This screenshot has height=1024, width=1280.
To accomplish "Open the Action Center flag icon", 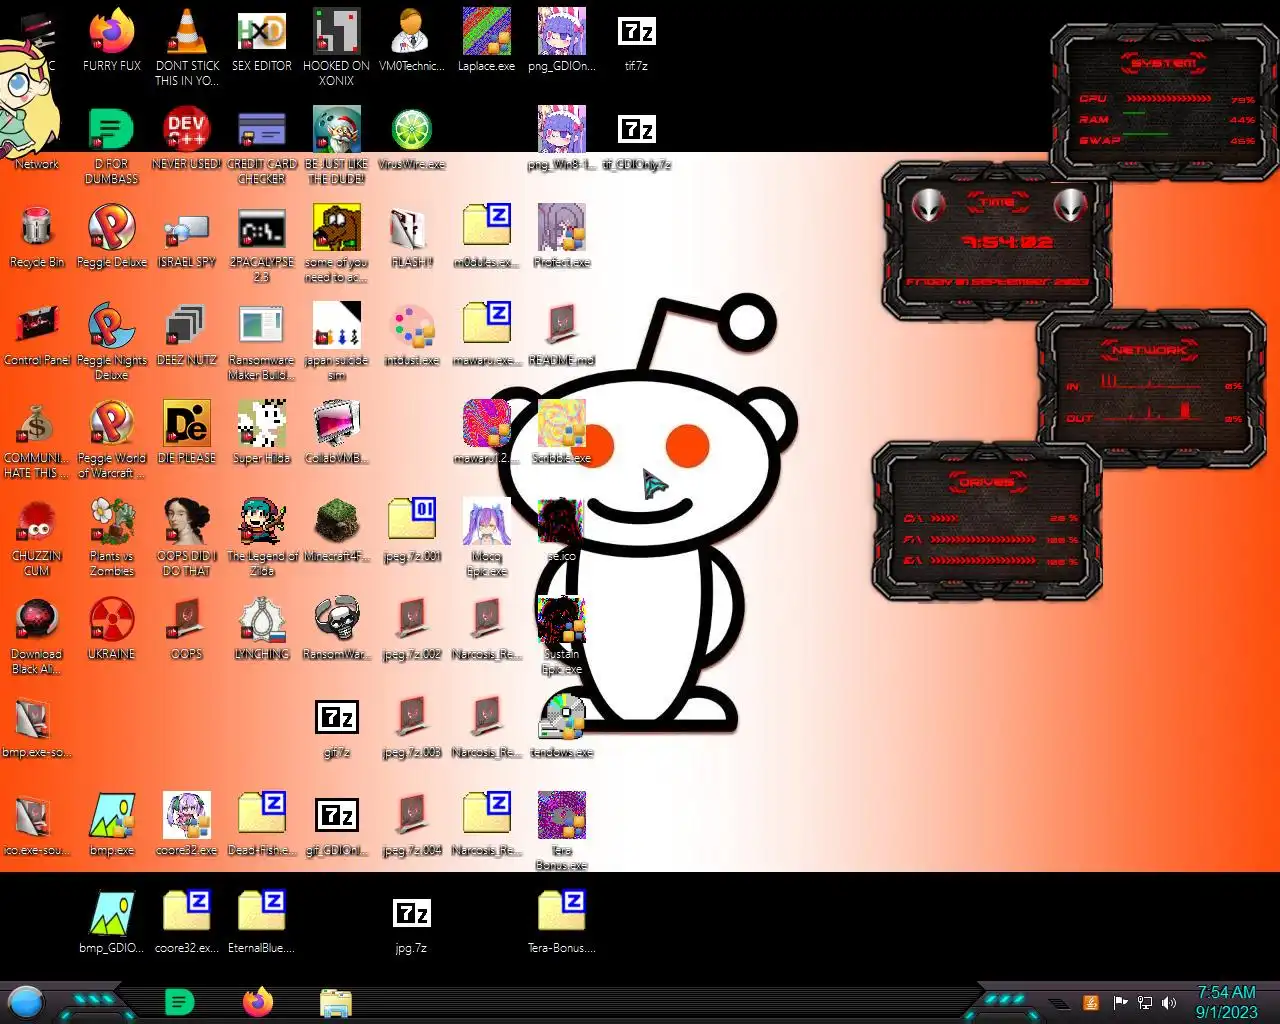I will tap(1120, 1003).
